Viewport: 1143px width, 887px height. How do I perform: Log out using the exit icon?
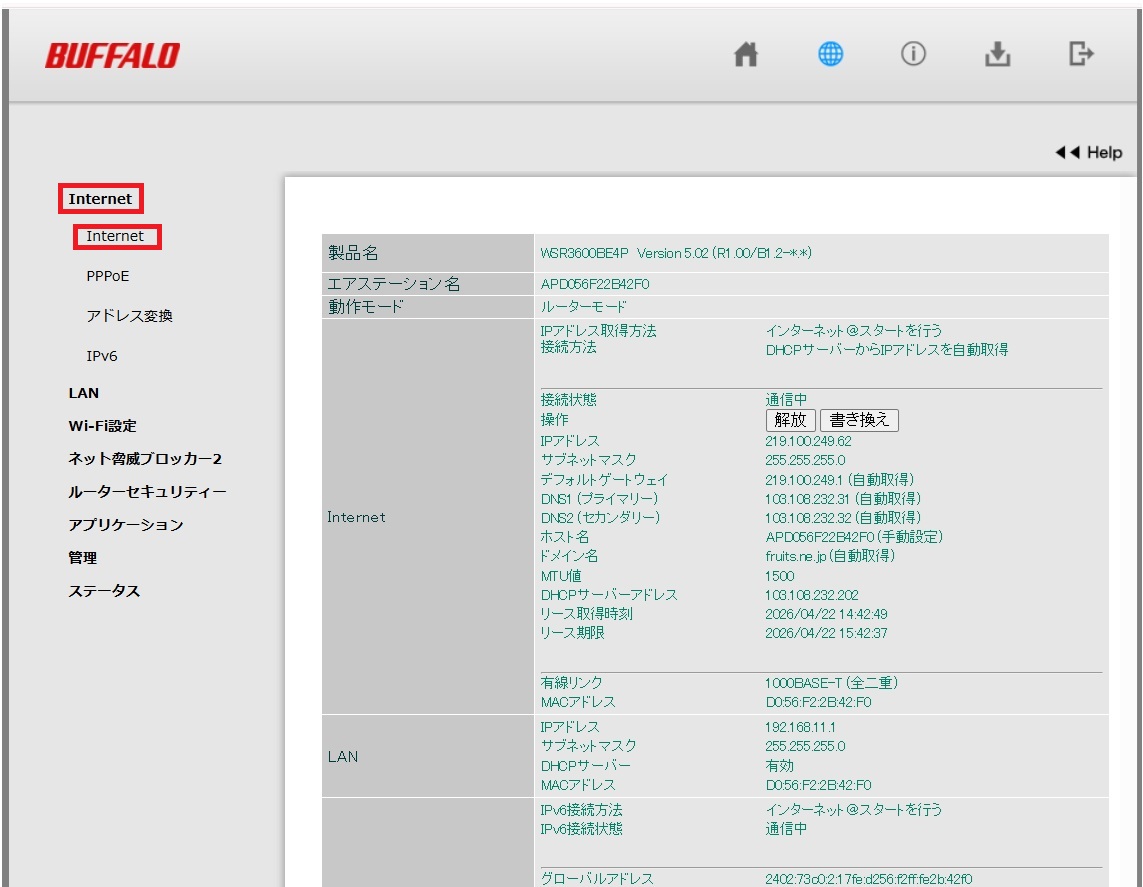pyautogui.click(x=1081, y=54)
